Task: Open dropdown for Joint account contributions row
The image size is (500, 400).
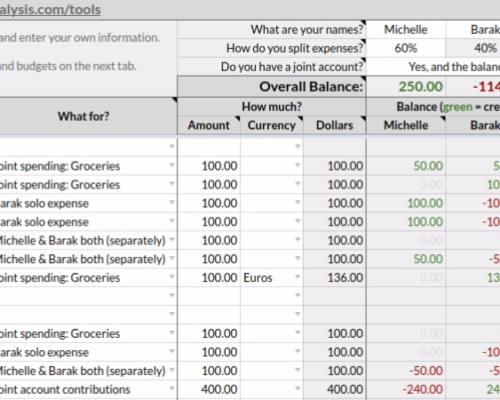Action: pos(172,388)
